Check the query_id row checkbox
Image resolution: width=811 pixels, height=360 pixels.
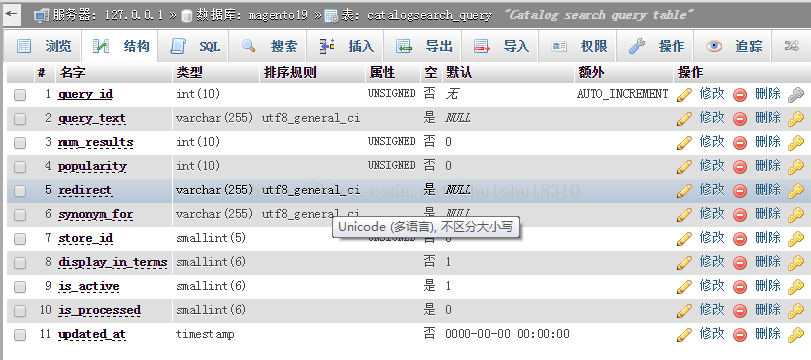[20, 95]
